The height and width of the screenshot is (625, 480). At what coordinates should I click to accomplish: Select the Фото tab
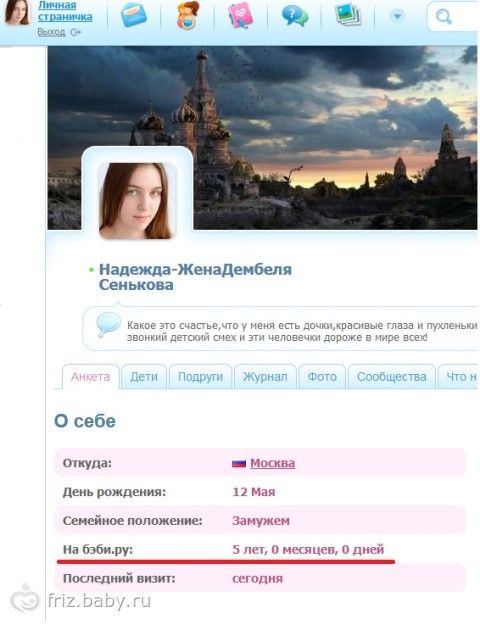[322, 377]
